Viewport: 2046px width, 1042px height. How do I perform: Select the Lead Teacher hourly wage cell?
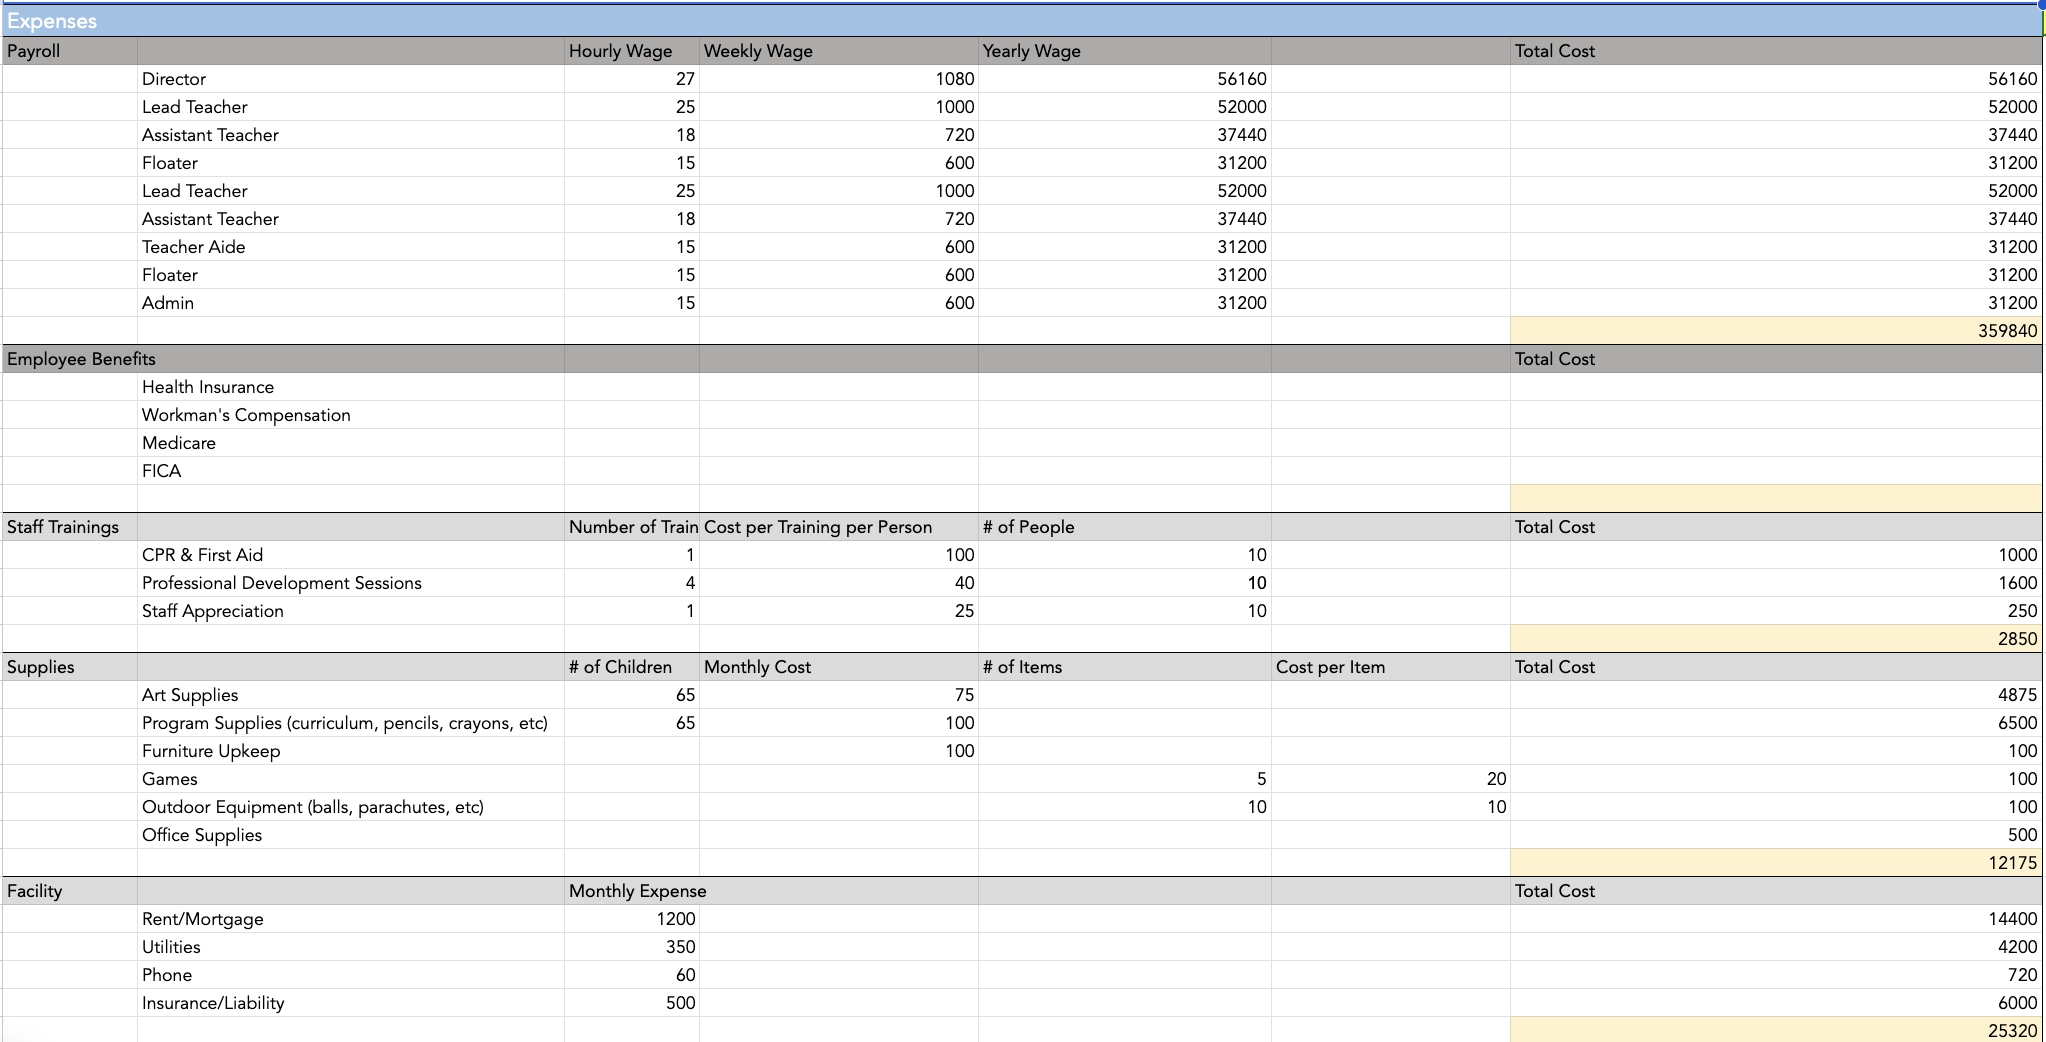point(630,106)
